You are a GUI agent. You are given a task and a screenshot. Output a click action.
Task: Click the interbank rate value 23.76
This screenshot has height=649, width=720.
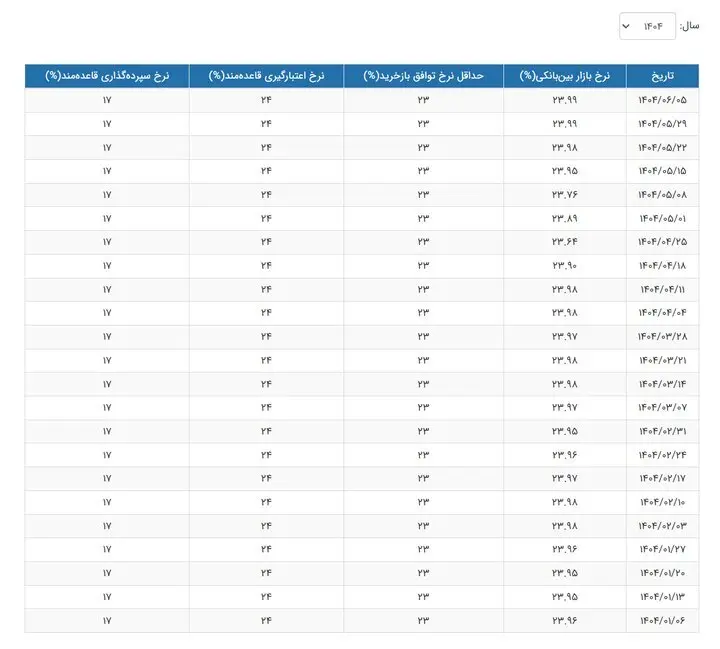click(565, 194)
